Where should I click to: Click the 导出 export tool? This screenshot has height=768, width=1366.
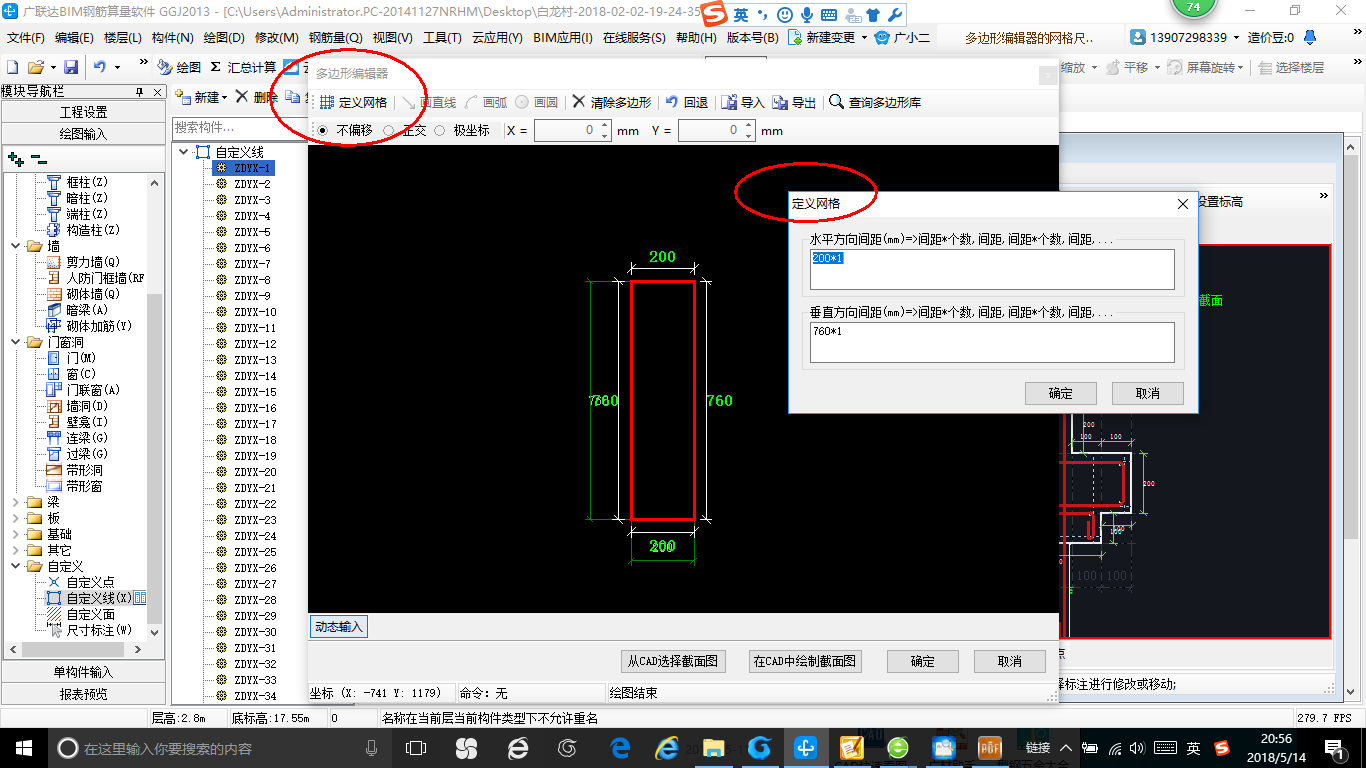(x=795, y=103)
